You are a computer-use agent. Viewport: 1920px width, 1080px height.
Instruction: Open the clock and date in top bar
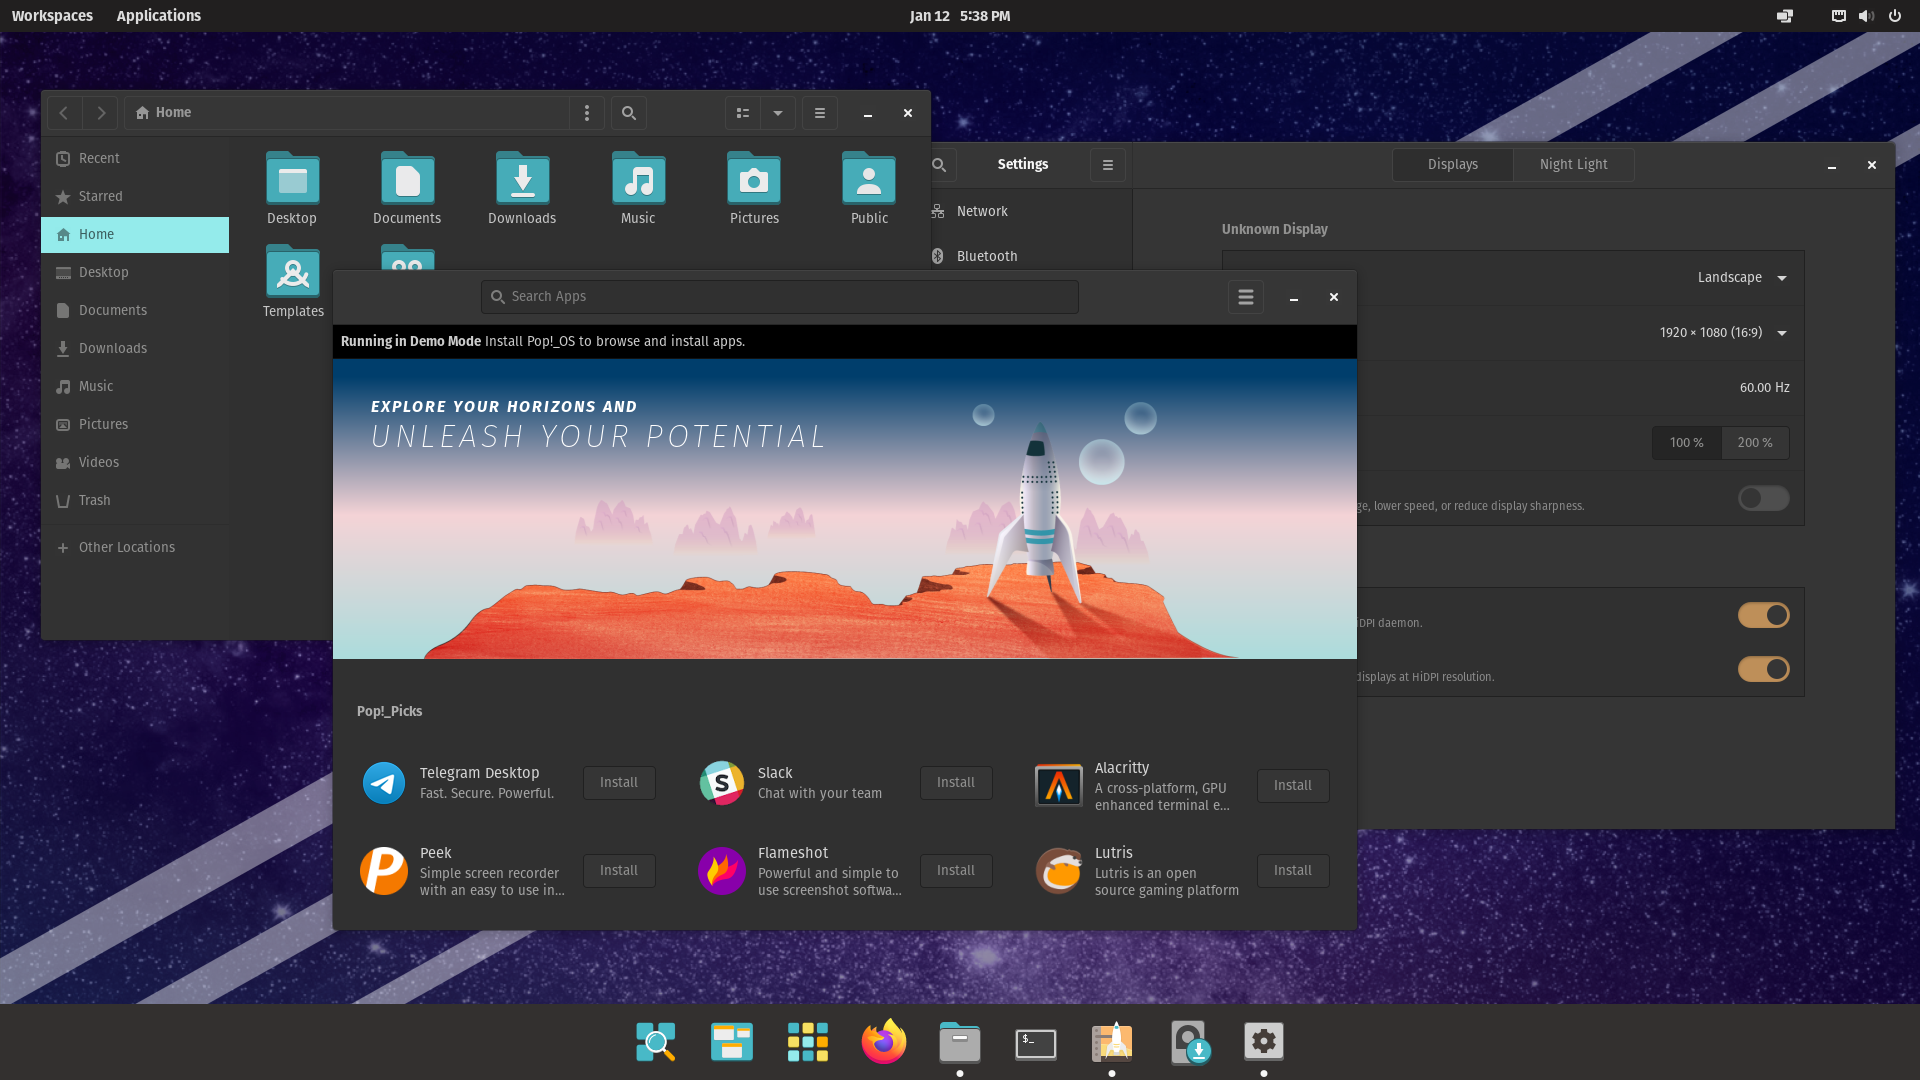tap(960, 16)
